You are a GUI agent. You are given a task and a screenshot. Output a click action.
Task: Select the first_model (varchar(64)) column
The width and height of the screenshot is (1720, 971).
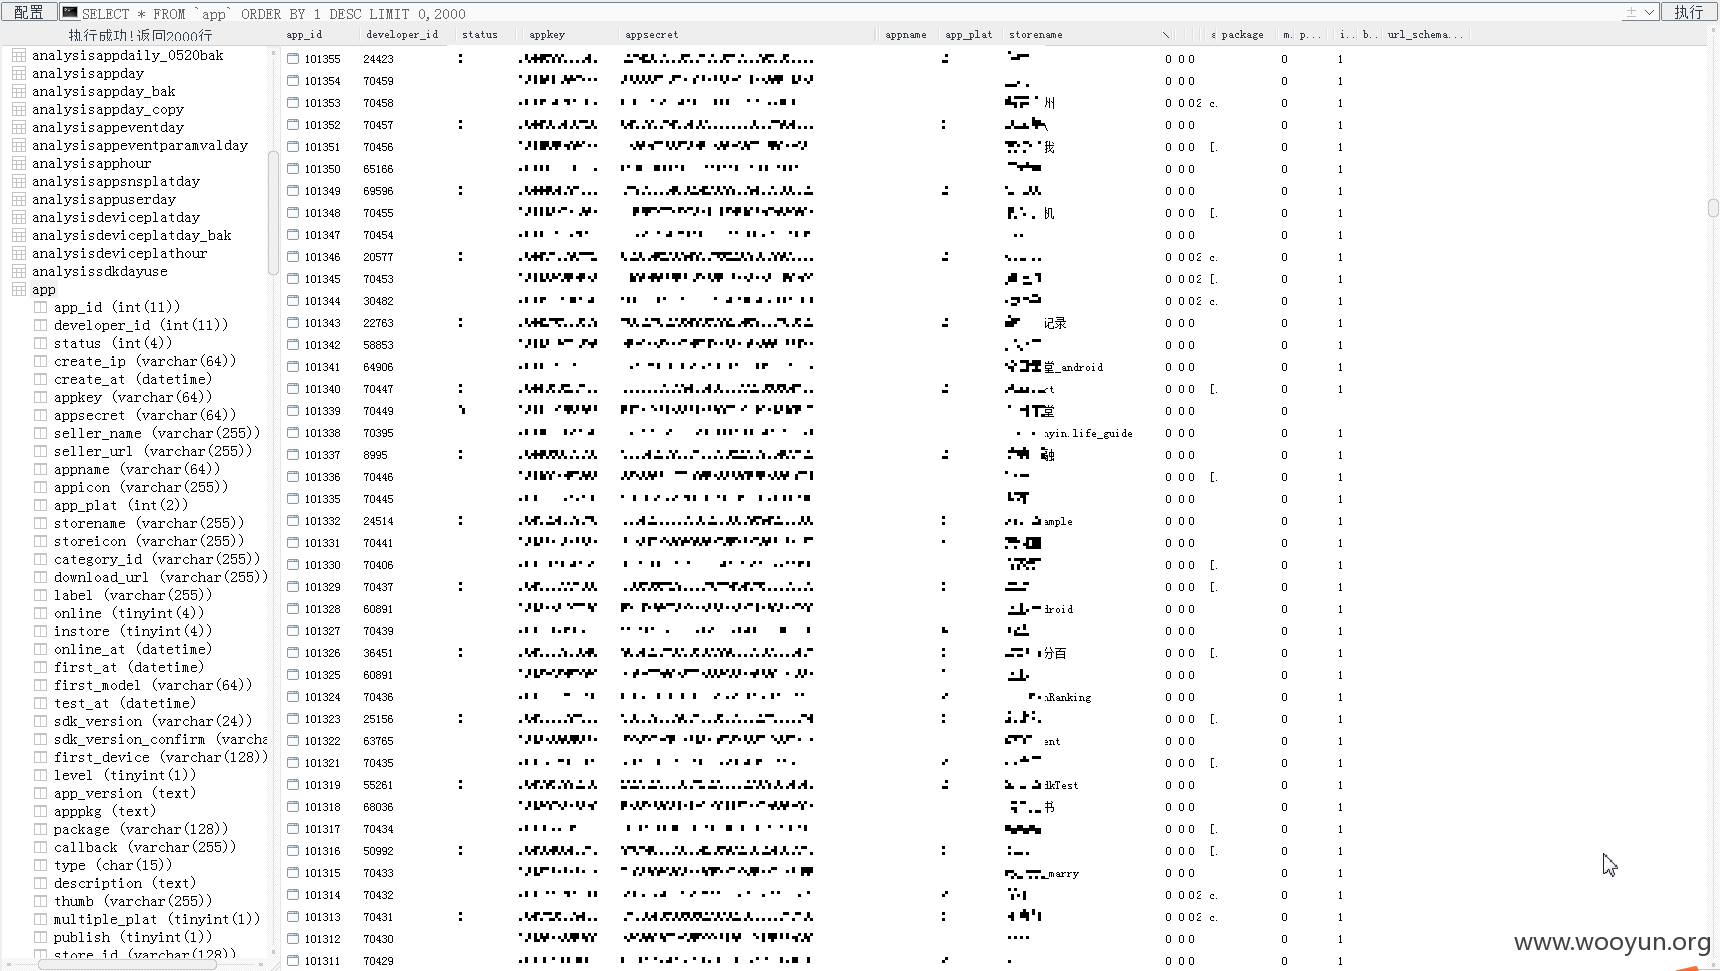153,685
